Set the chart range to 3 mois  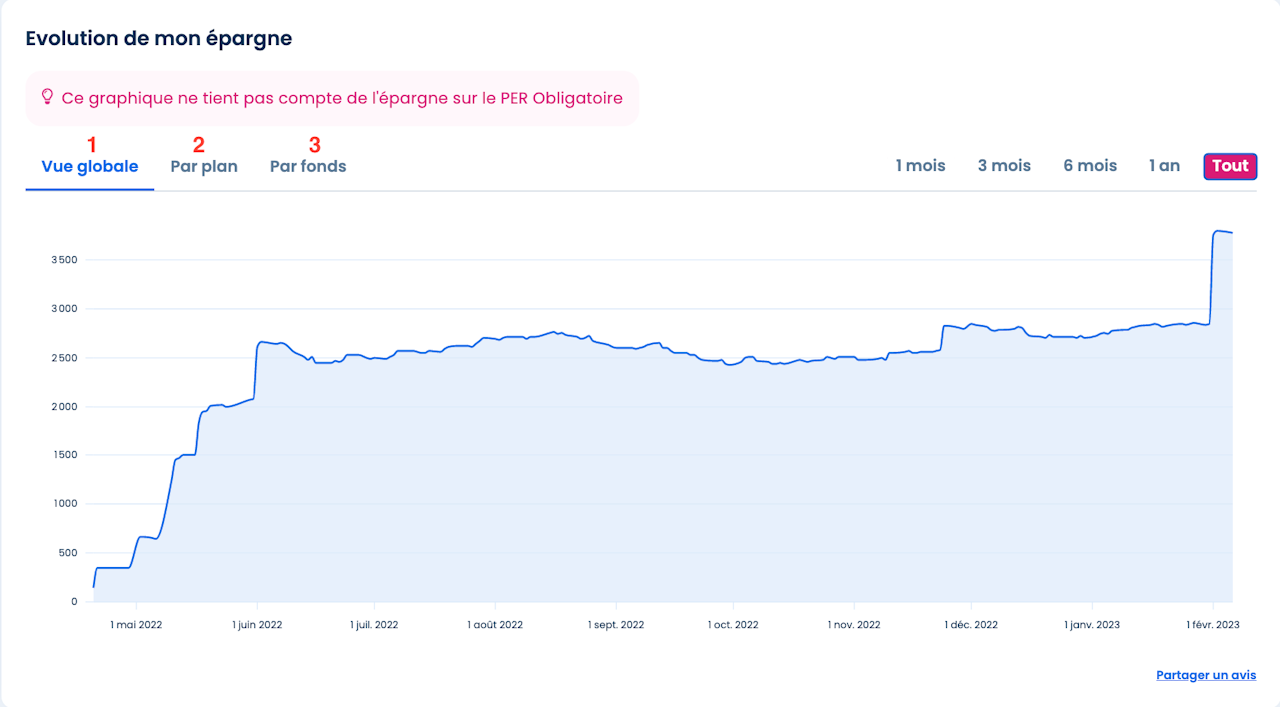point(1004,166)
